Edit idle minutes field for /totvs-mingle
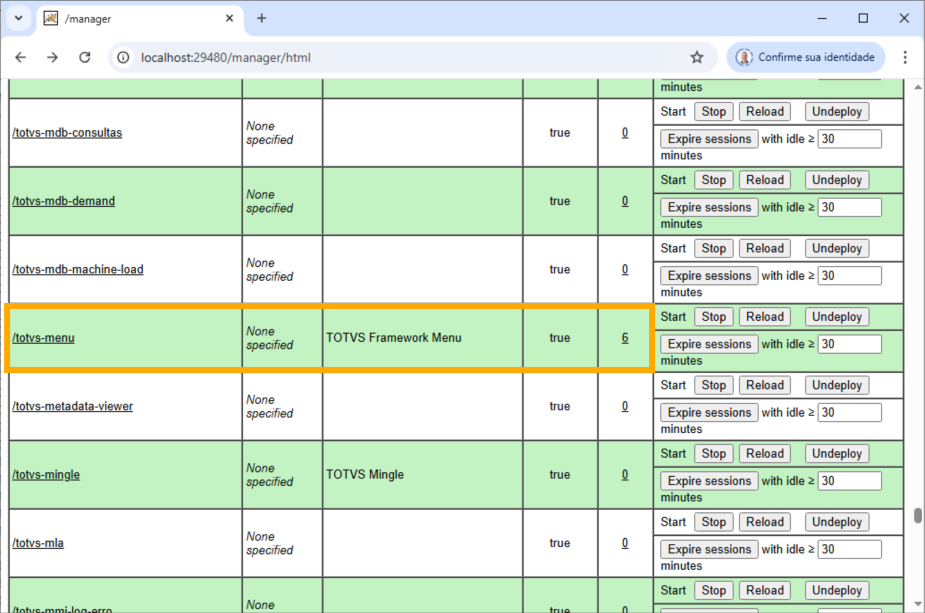The image size is (925, 613). pyautogui.click(x=849, y=481)
